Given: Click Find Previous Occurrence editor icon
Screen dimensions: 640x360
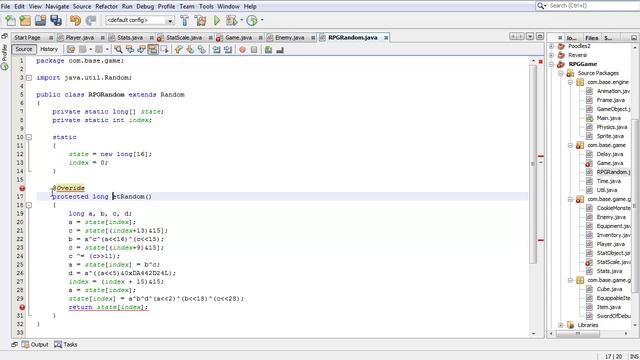Looking at the screenshot, I should click(x=130, y=50).
